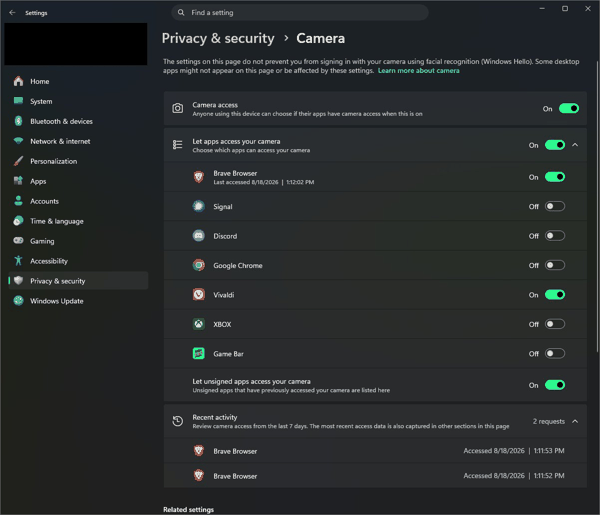Image resolution: width=600 pixels, height=515 pixels.
Task: Open the Apps settings category
Action: pyautogui.click(x=78, y=181)
